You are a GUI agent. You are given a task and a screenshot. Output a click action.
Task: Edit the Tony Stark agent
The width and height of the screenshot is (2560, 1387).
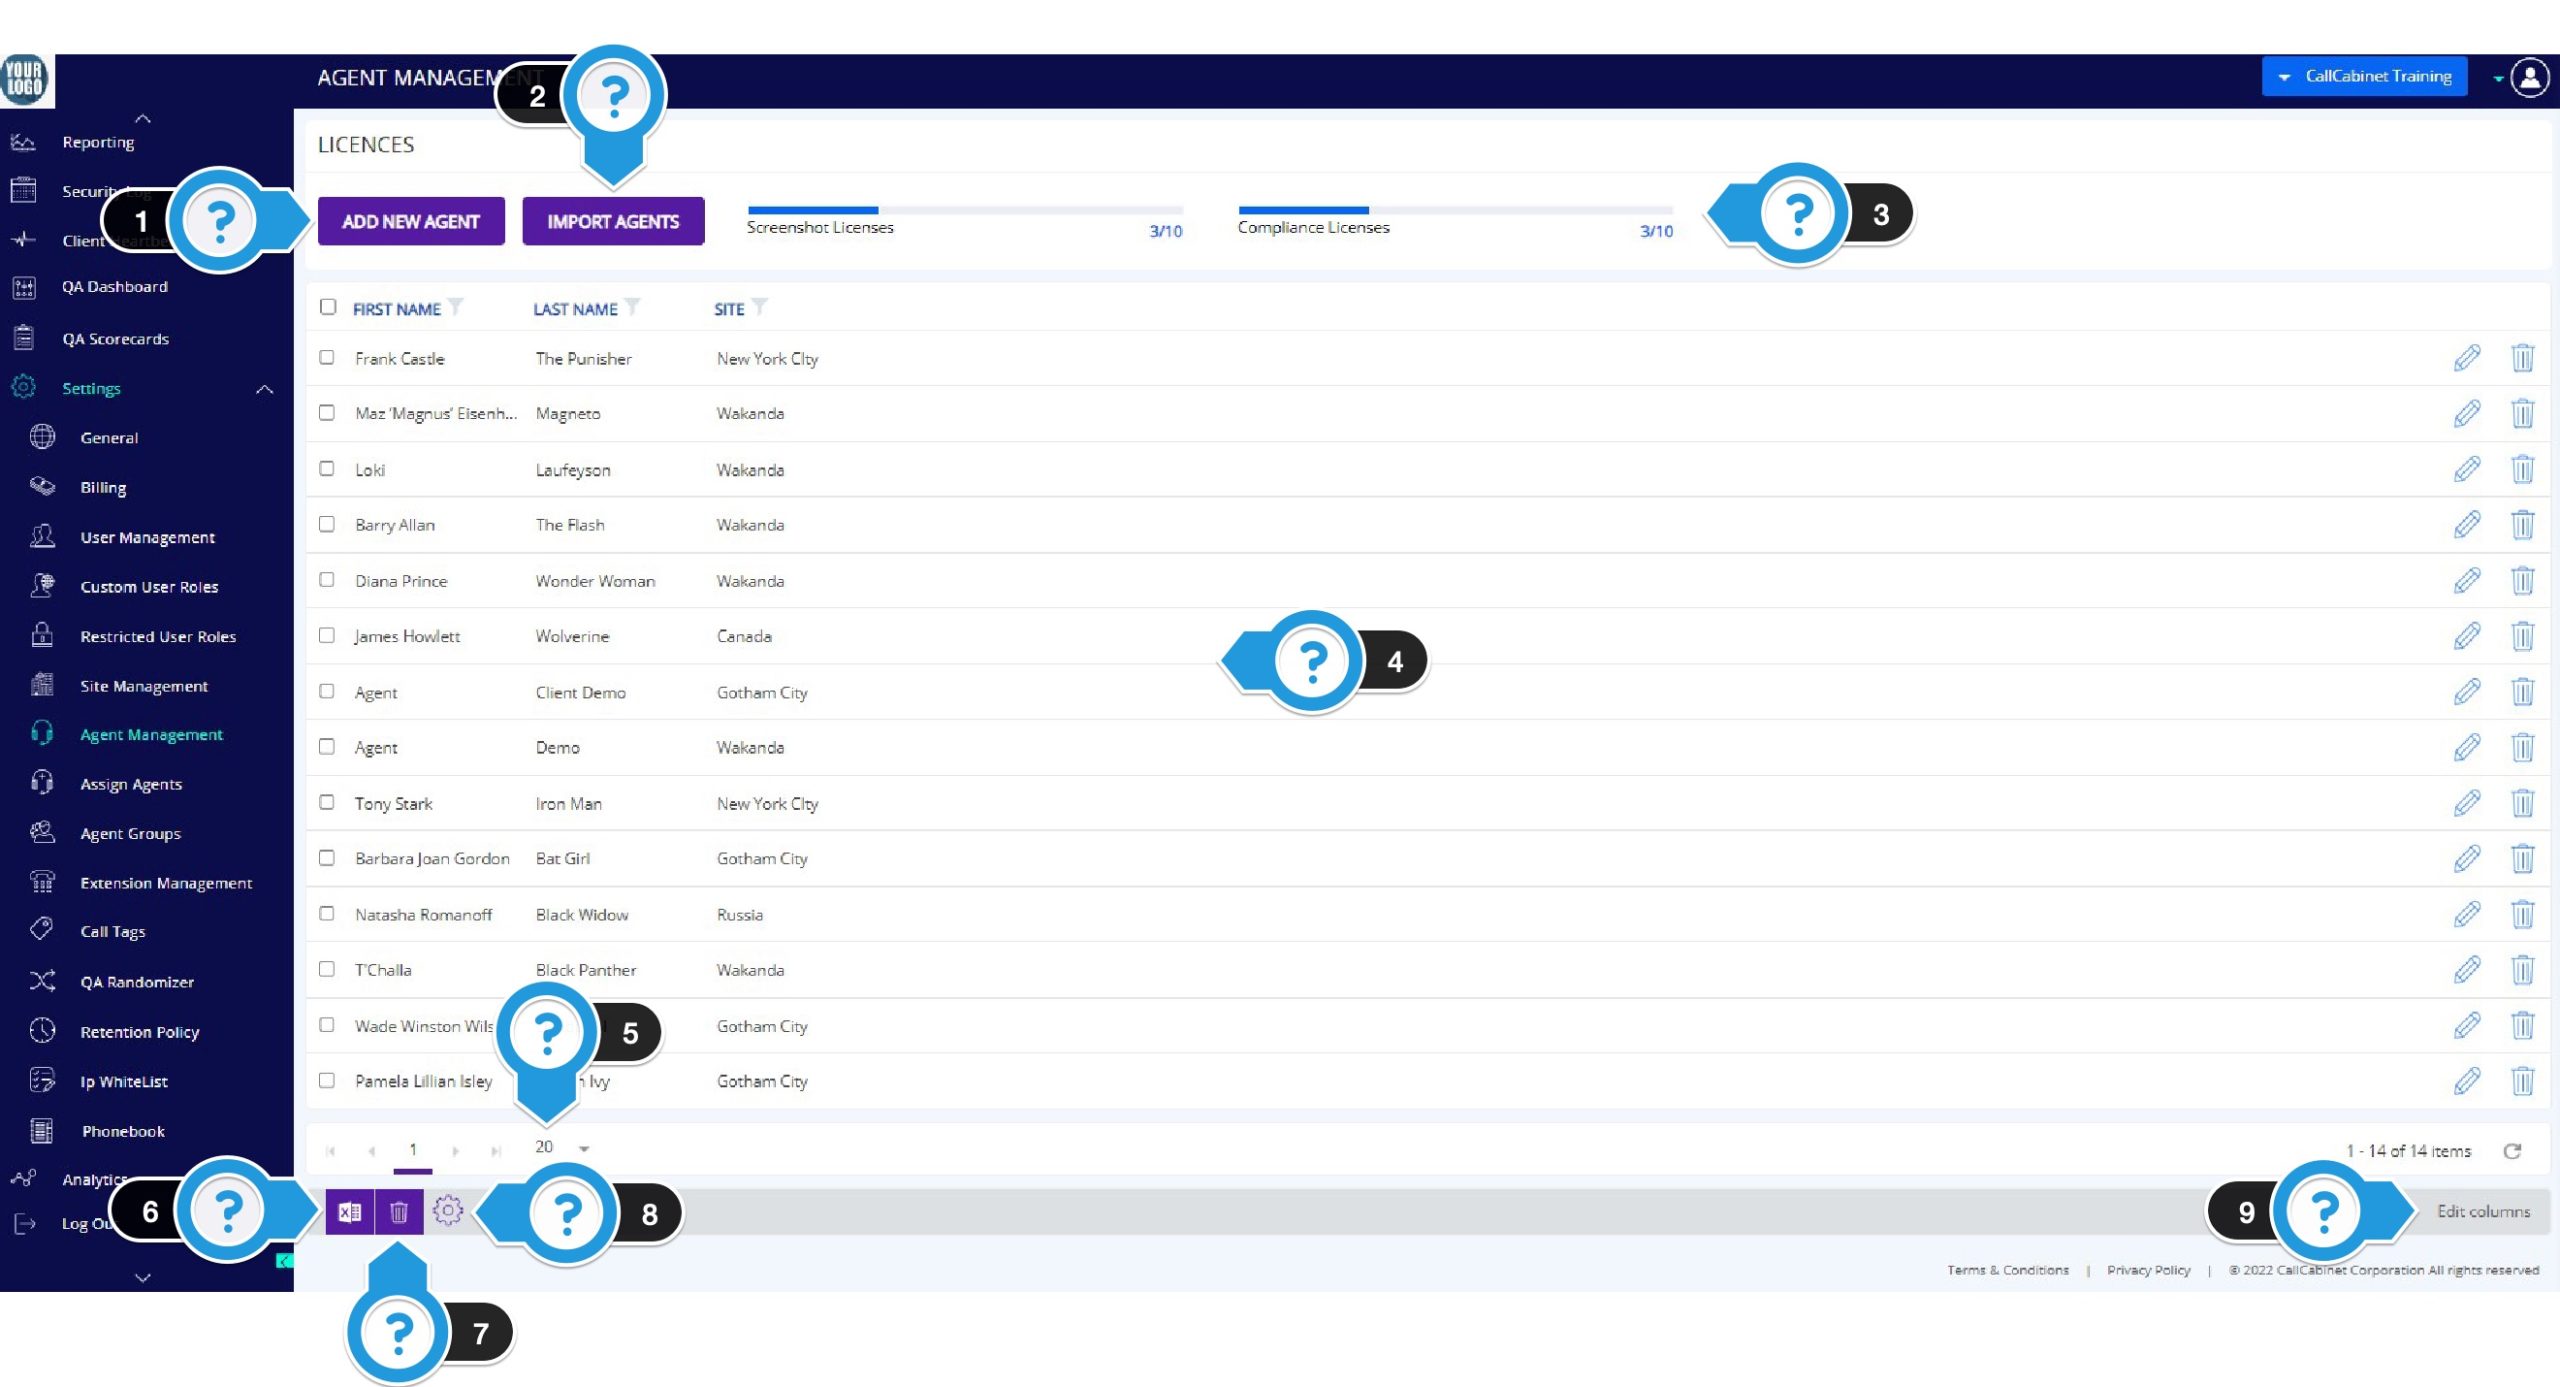point(2466,803)
